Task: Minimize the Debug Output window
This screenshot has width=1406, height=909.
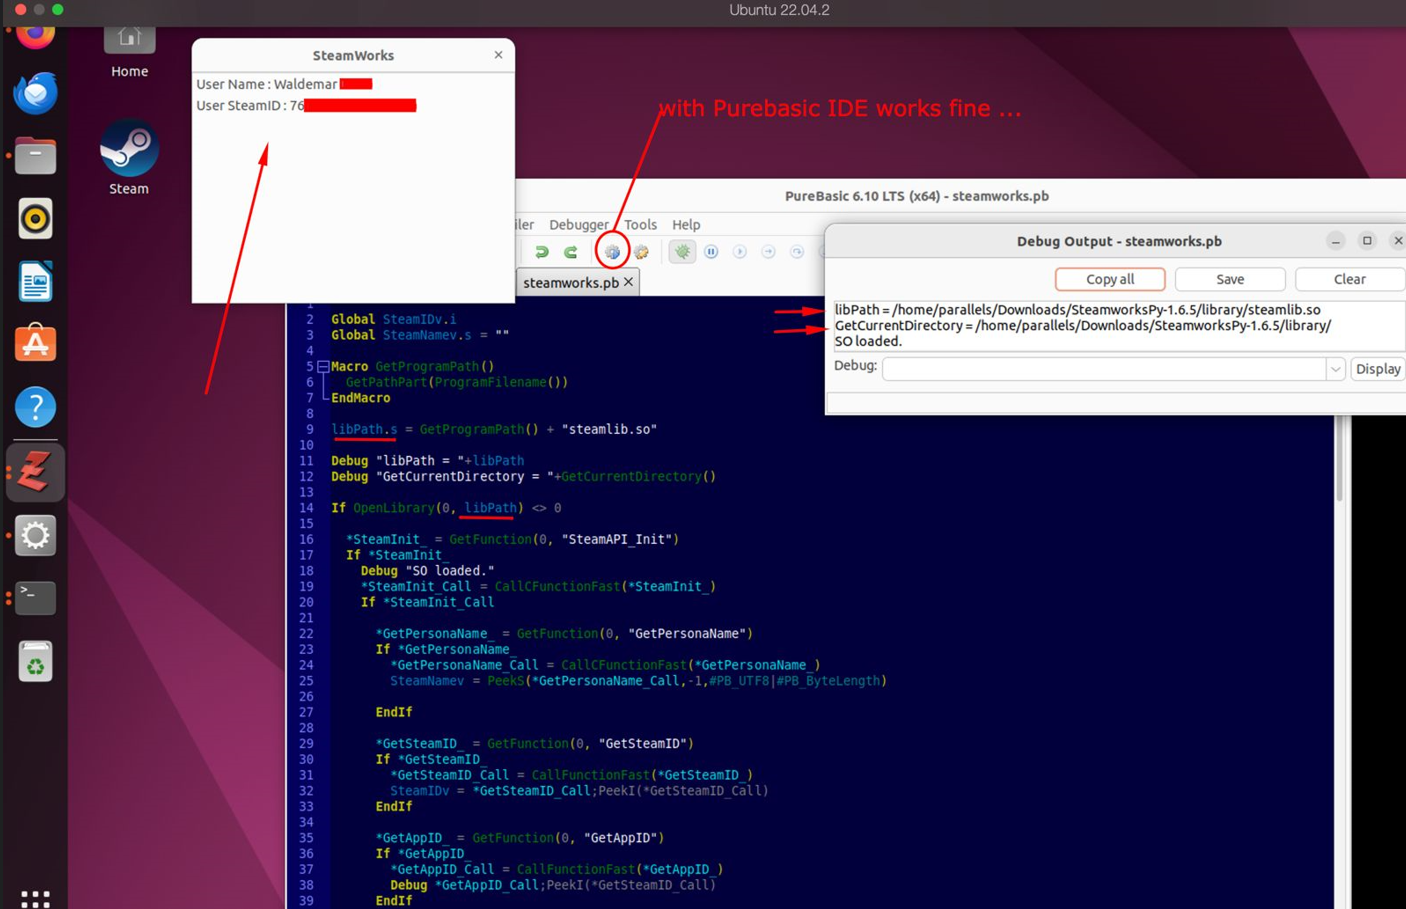Action: coord(1335,241)
